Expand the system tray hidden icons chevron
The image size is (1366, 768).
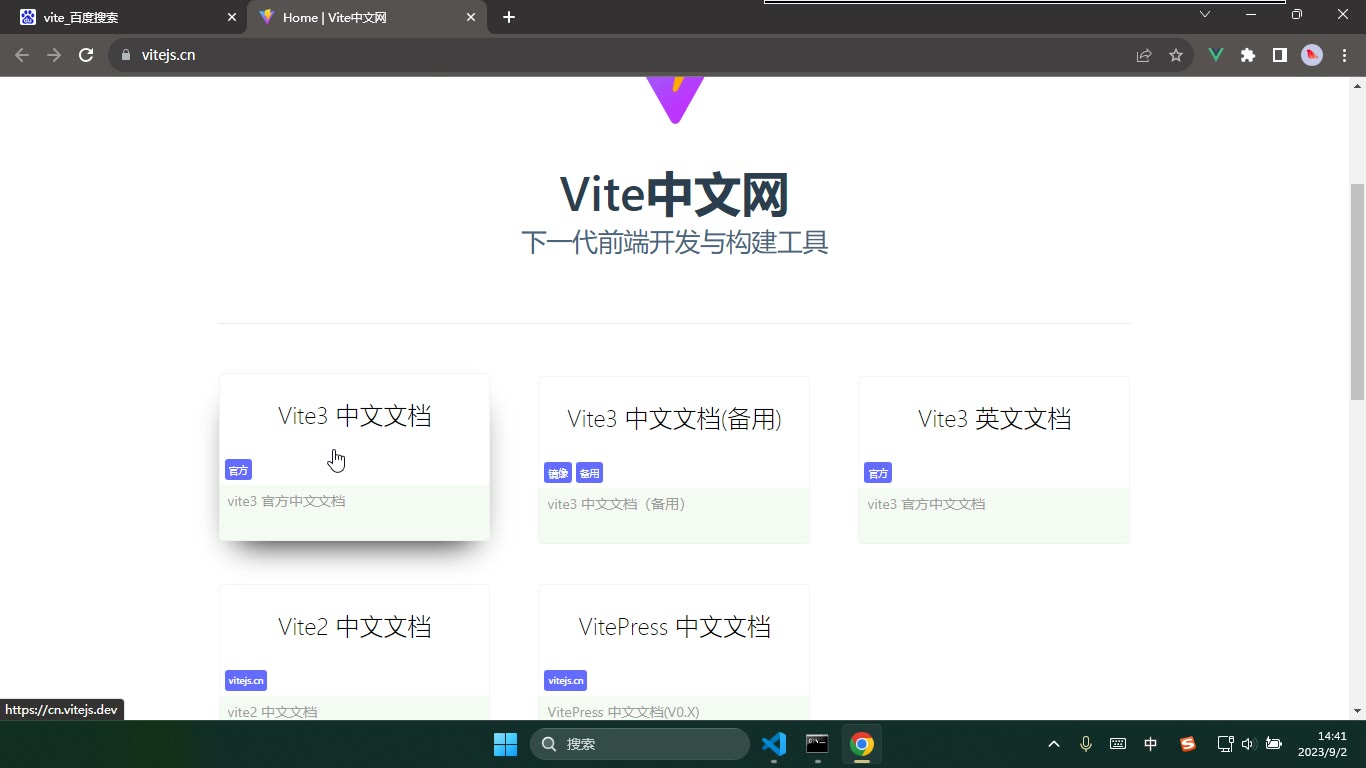(1054, 744)
